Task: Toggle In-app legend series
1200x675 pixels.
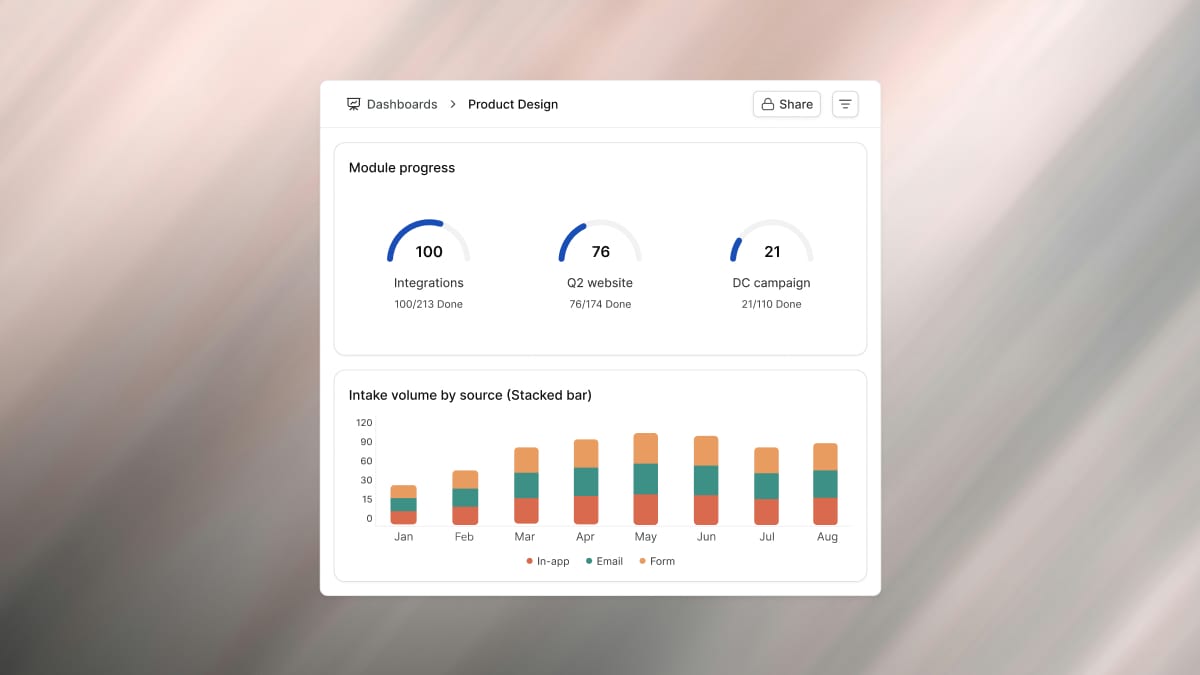Action: (x=548, y=561)
